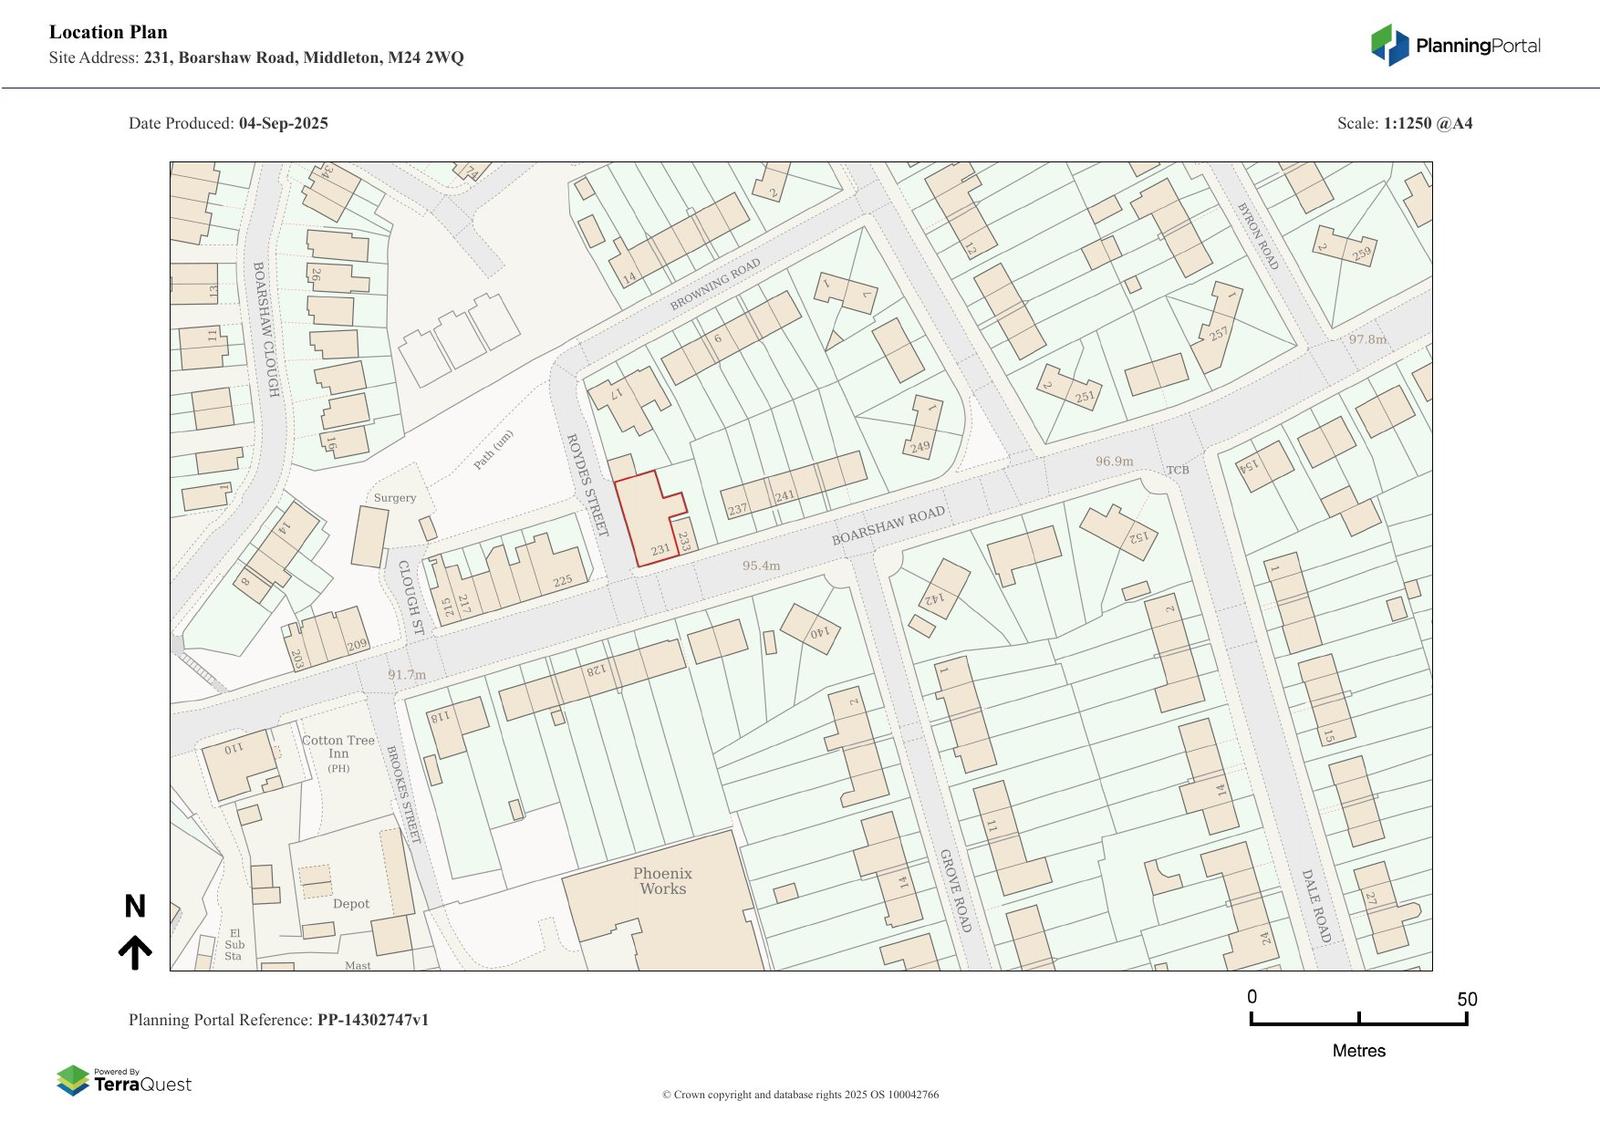The width and height of the screenshot is (1600, 1132).
Task: Select the Scale 1:1250 @A4 text
Action: coord(1404,124)
